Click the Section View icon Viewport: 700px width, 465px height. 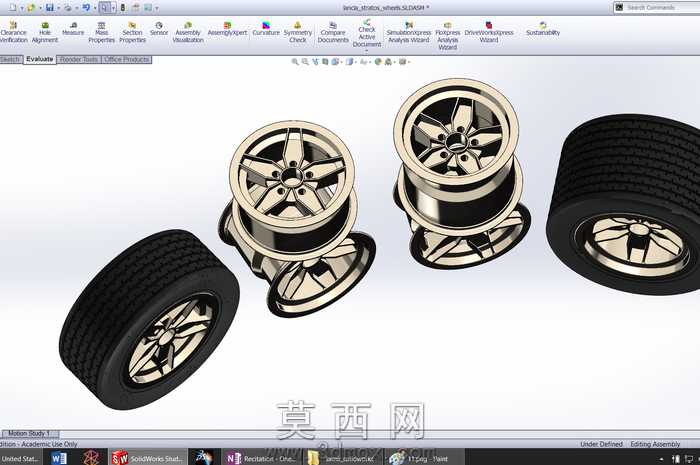point(325,62)
